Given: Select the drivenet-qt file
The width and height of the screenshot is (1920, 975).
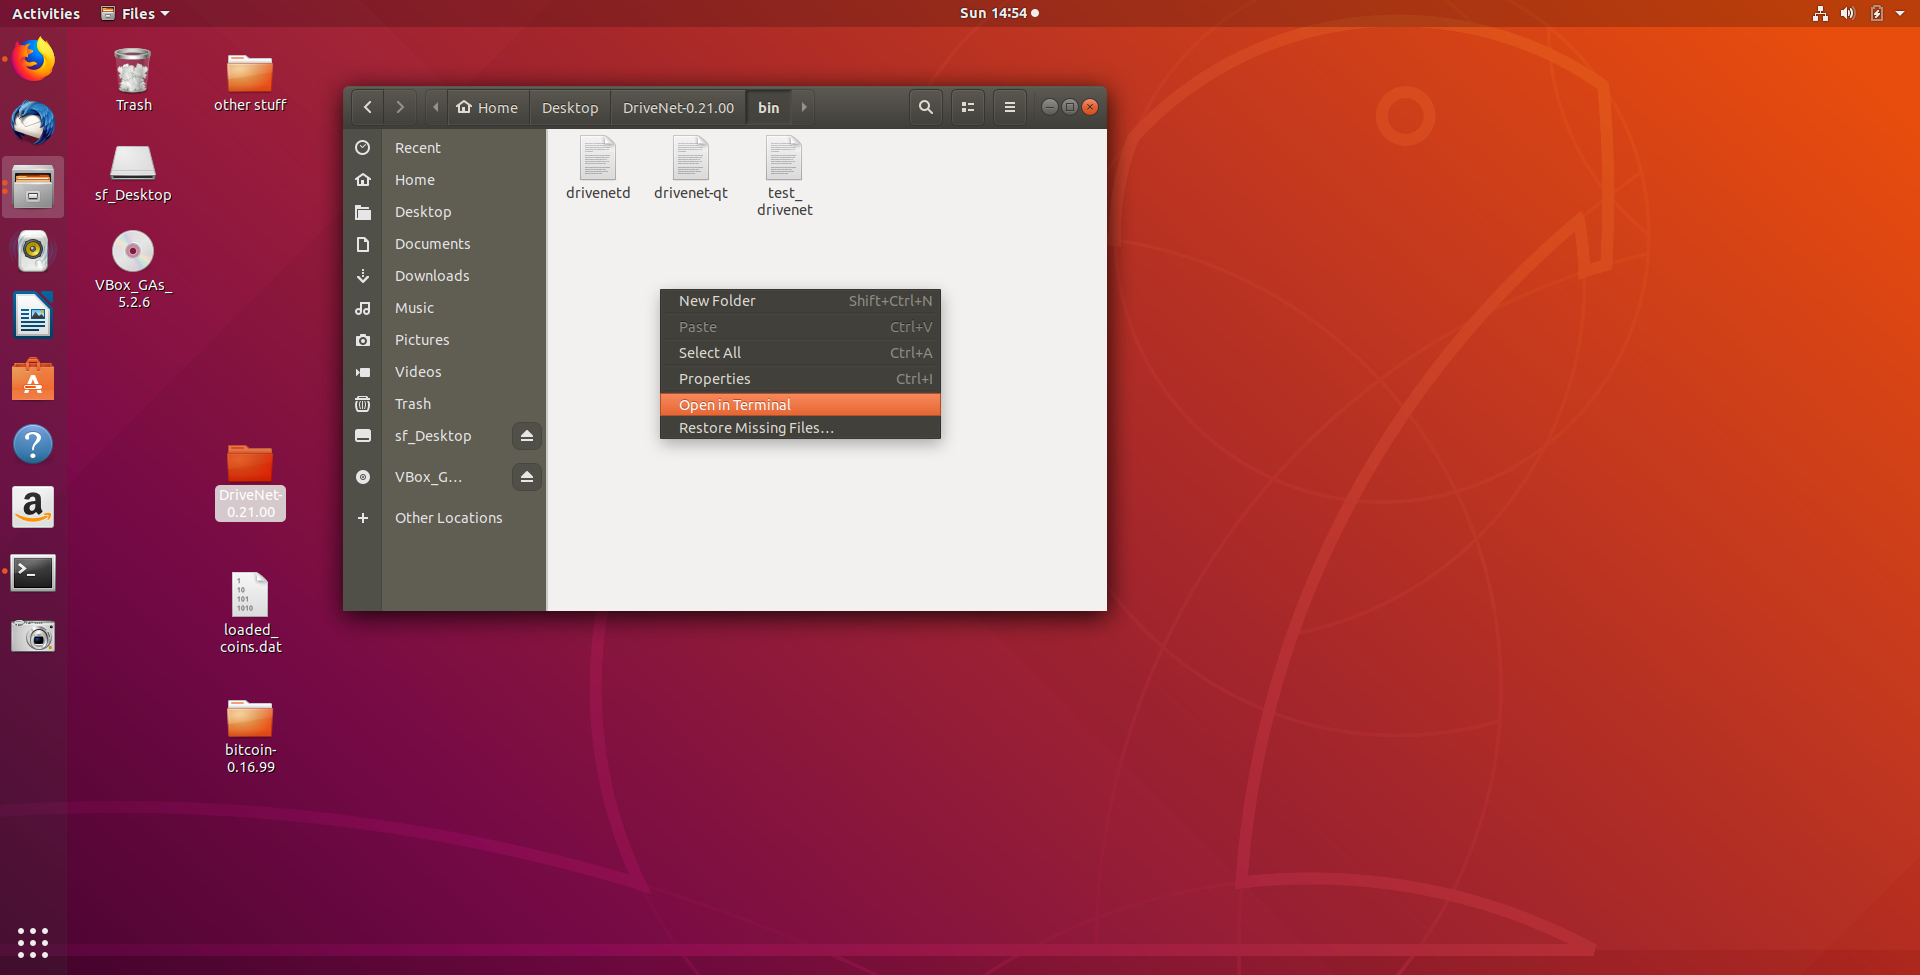Looking at the screenshot, I should [691, 168].
